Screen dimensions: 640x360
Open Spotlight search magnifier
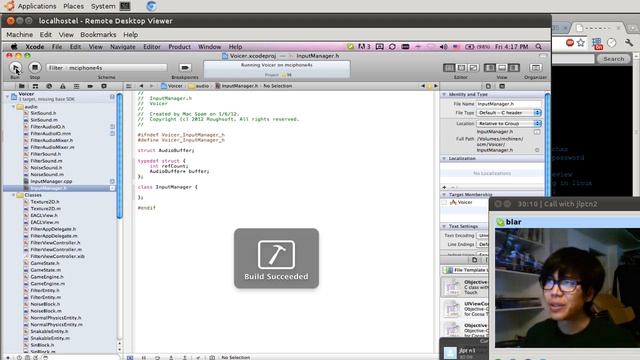[x=539, y=47]
